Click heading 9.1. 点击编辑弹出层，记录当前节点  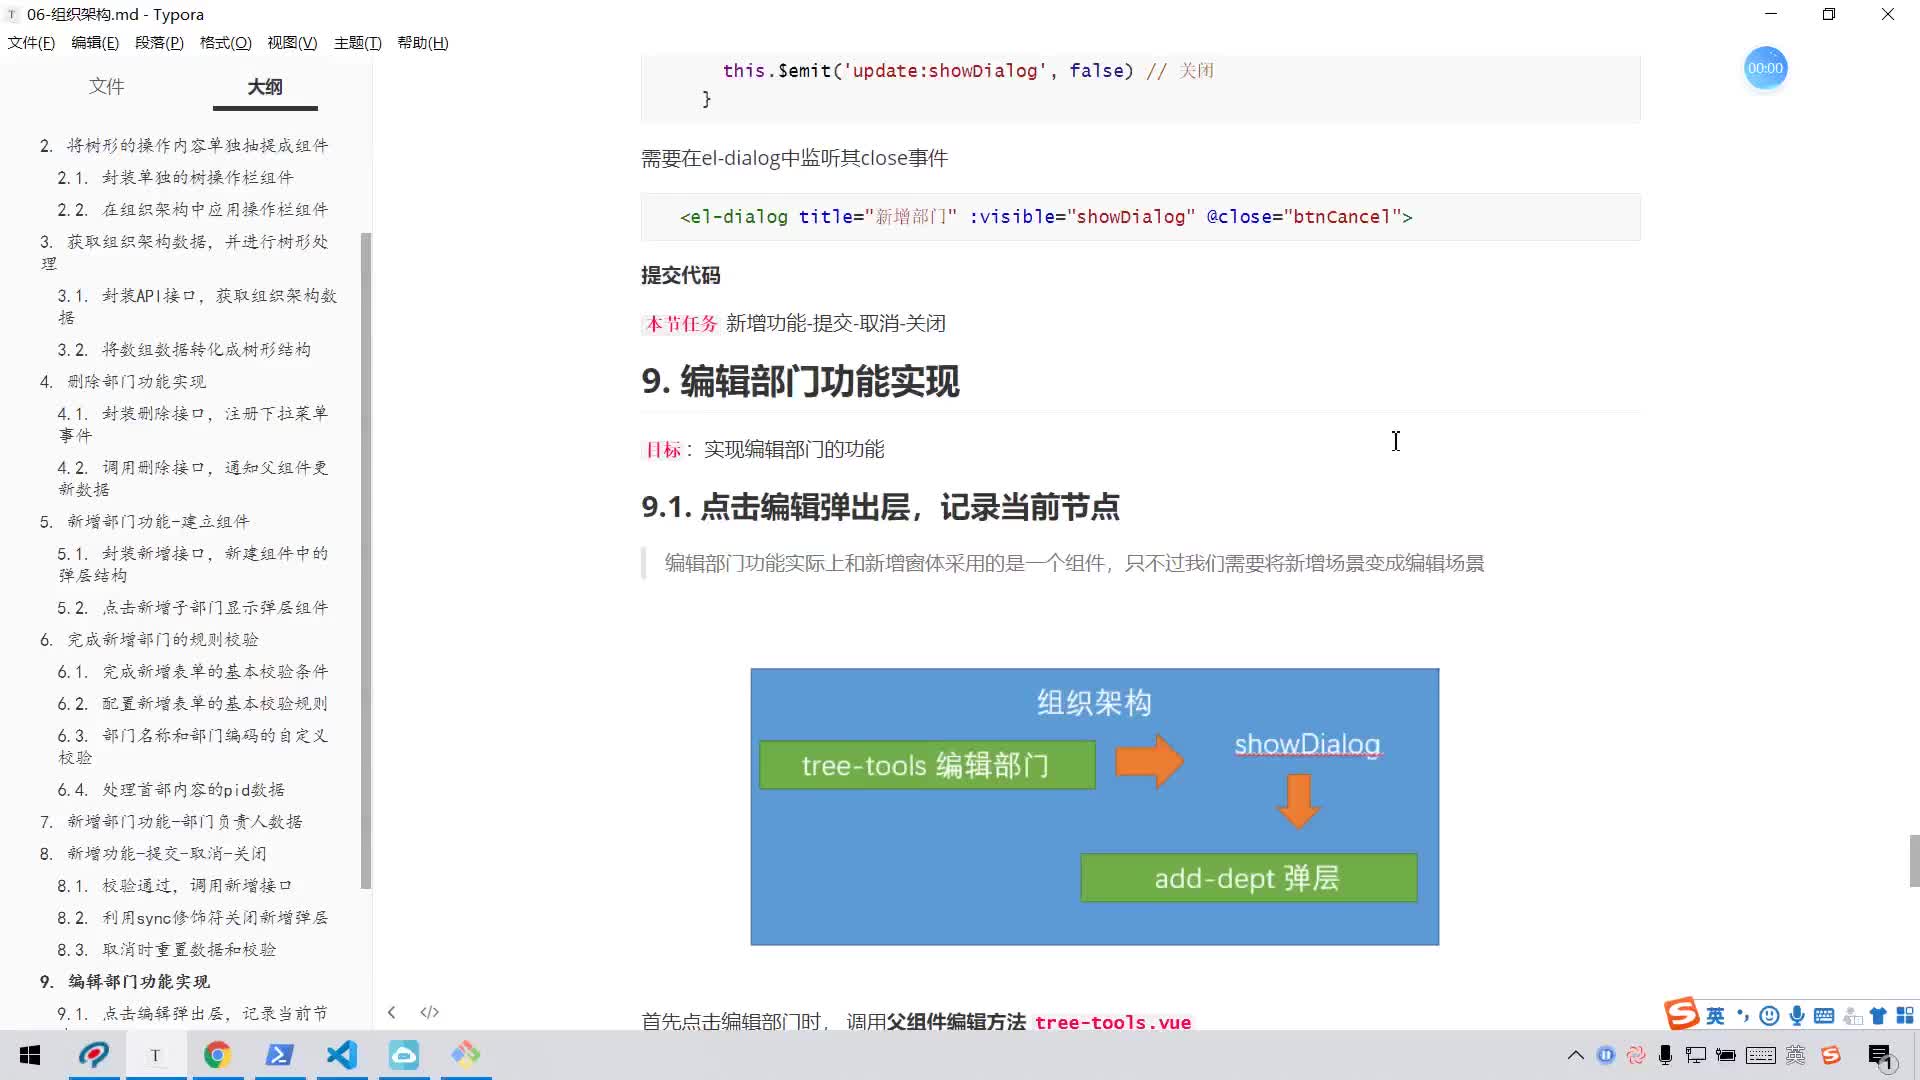880,507
